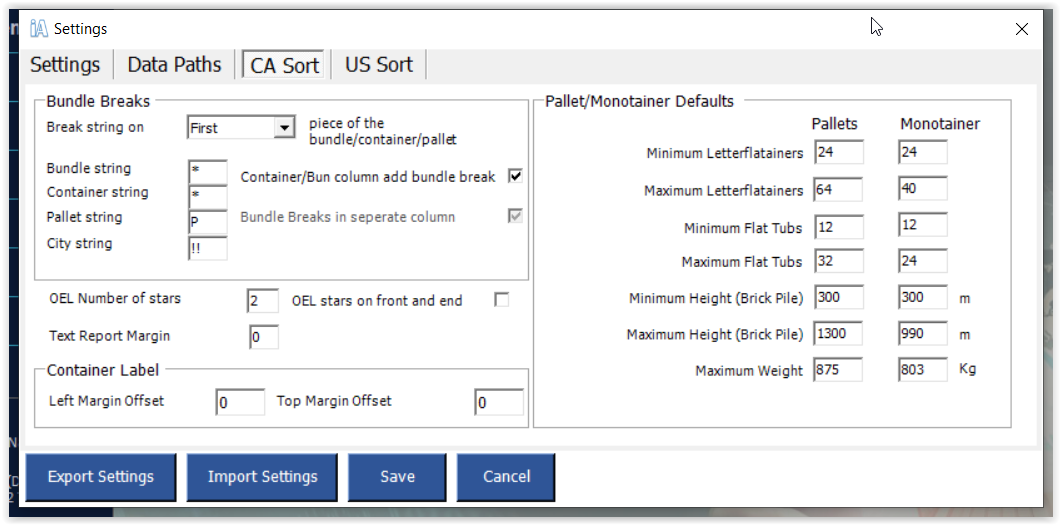The image size is (1061, 525).
Task: Click Monotainer Maximum Letterflatainers field
Action: tap(923, 189)
